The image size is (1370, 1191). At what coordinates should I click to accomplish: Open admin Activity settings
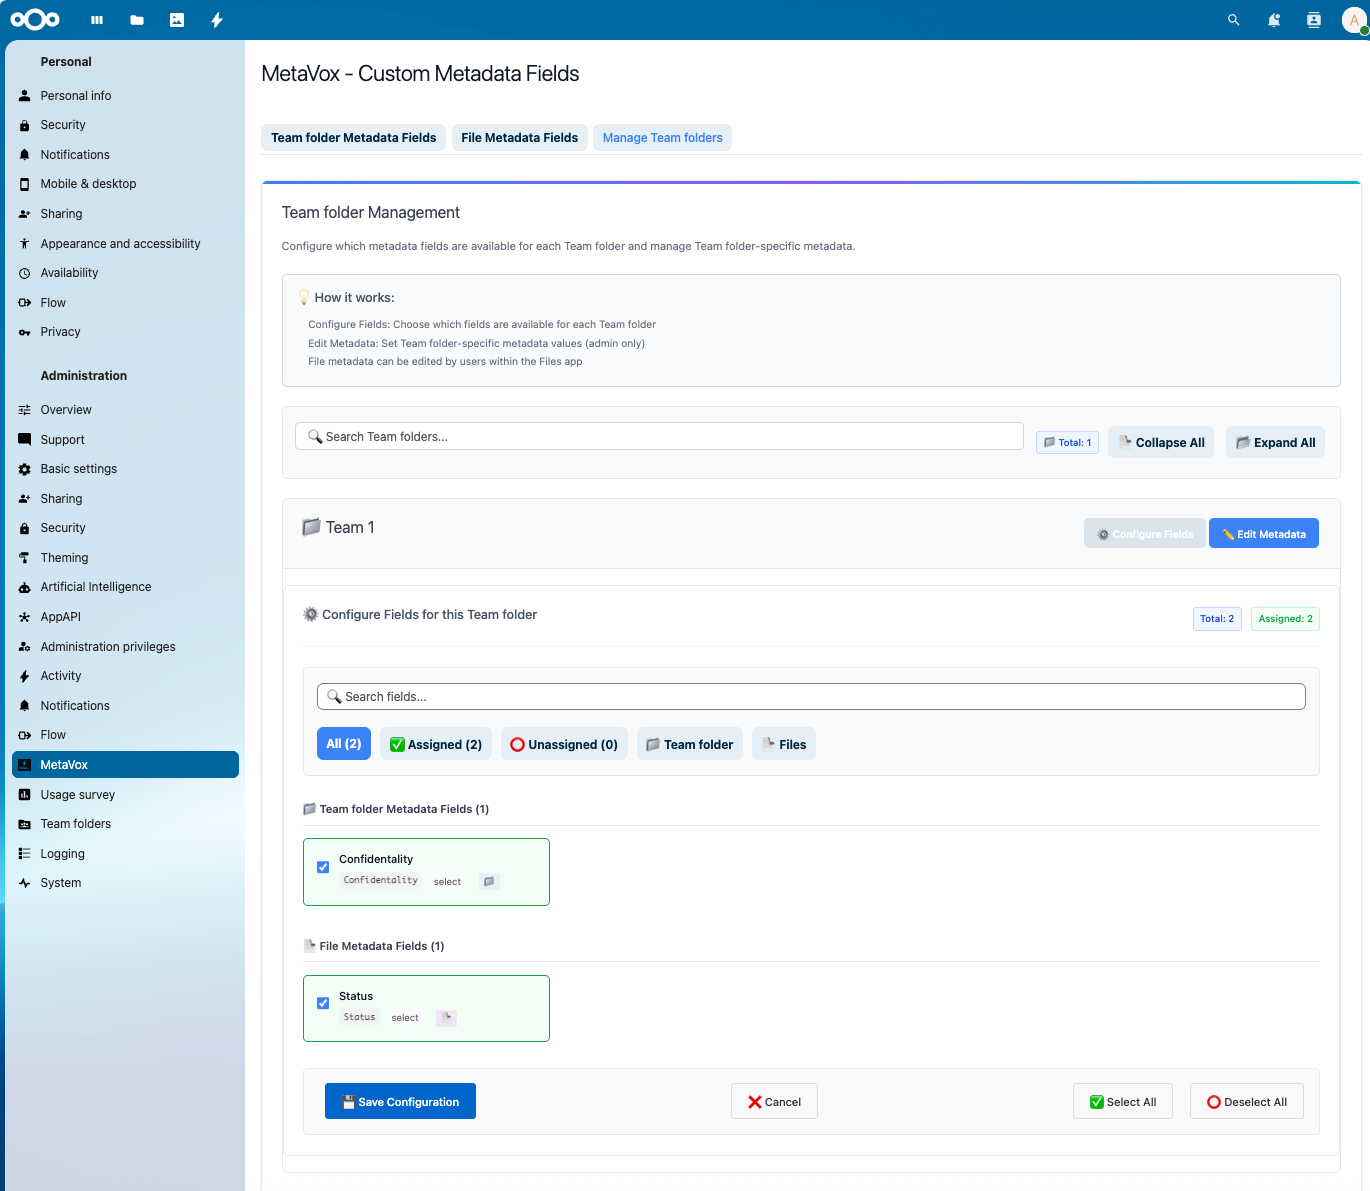125,676
